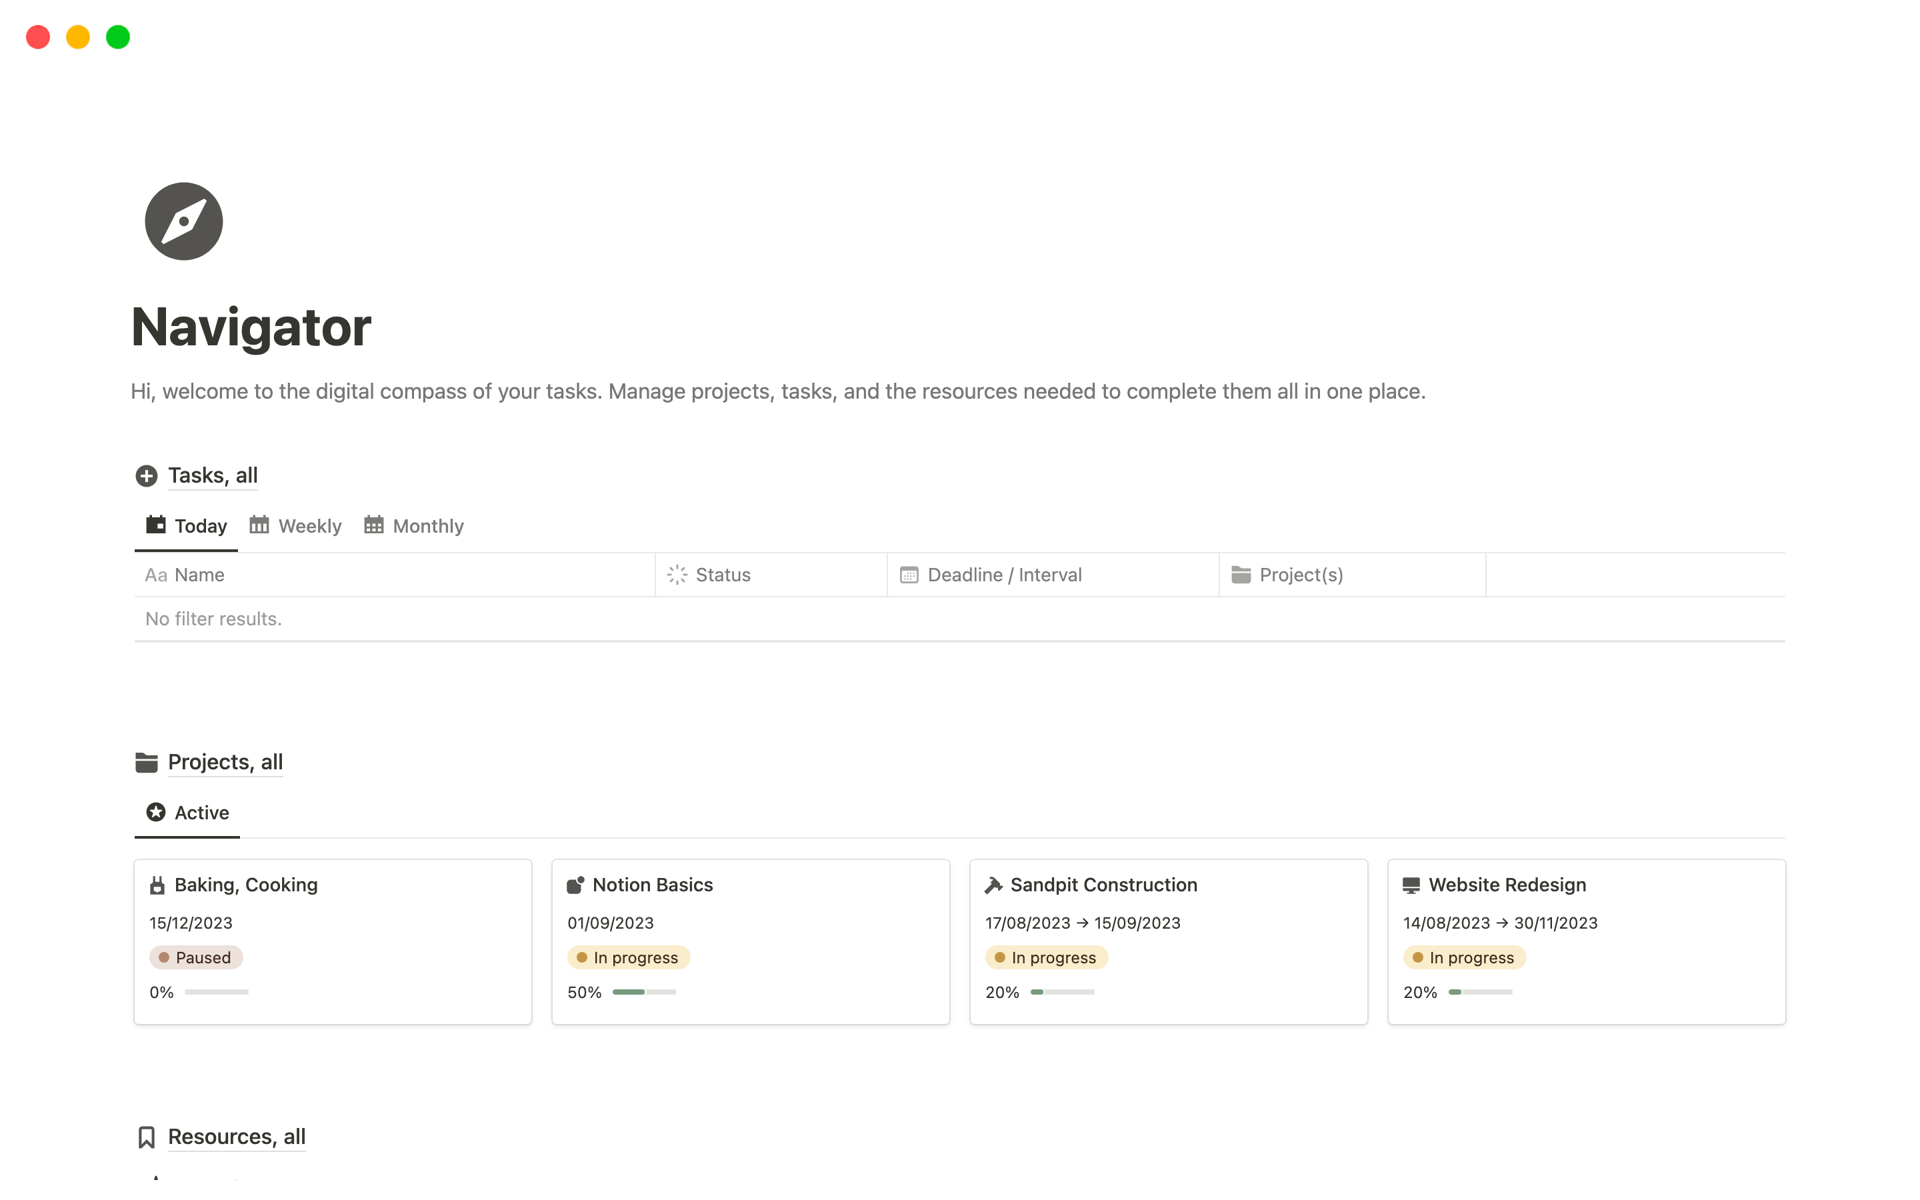The height and width of the screenshot is (1200, 1920).
Task: Click the Today tab in Tasks section
Action: pos(199,525)
